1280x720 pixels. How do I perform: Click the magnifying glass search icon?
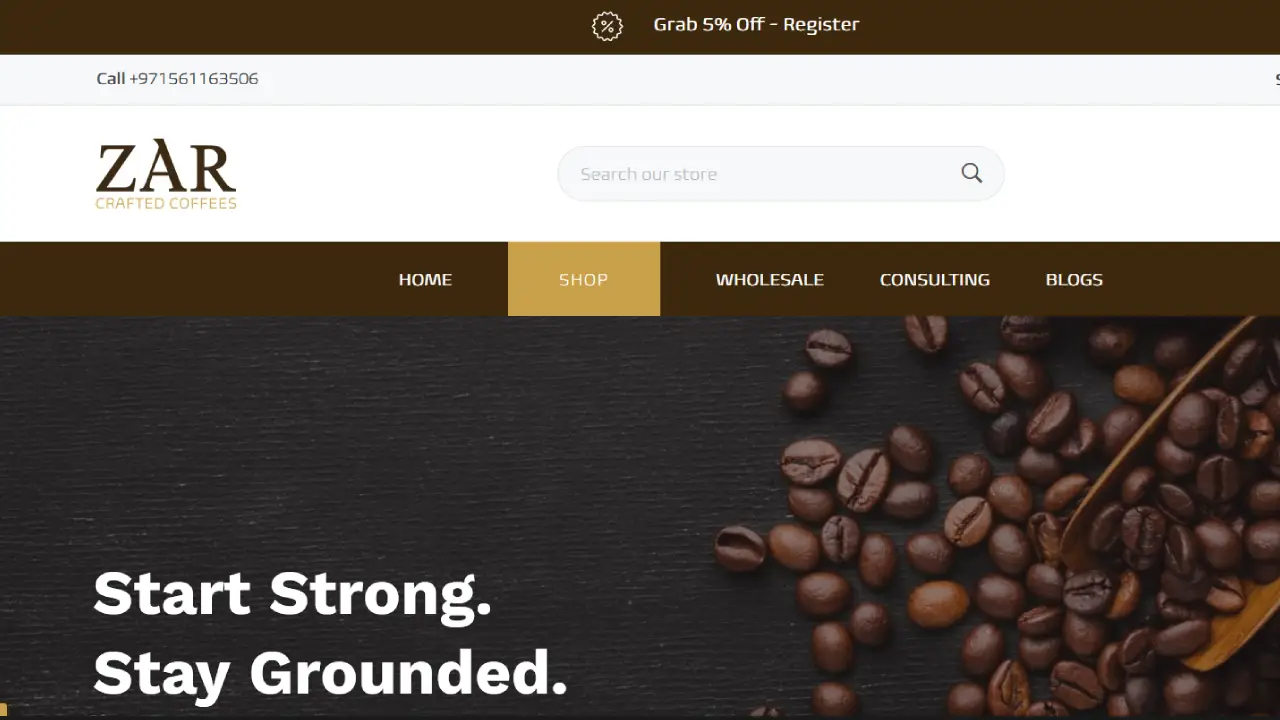click(972, 173)
